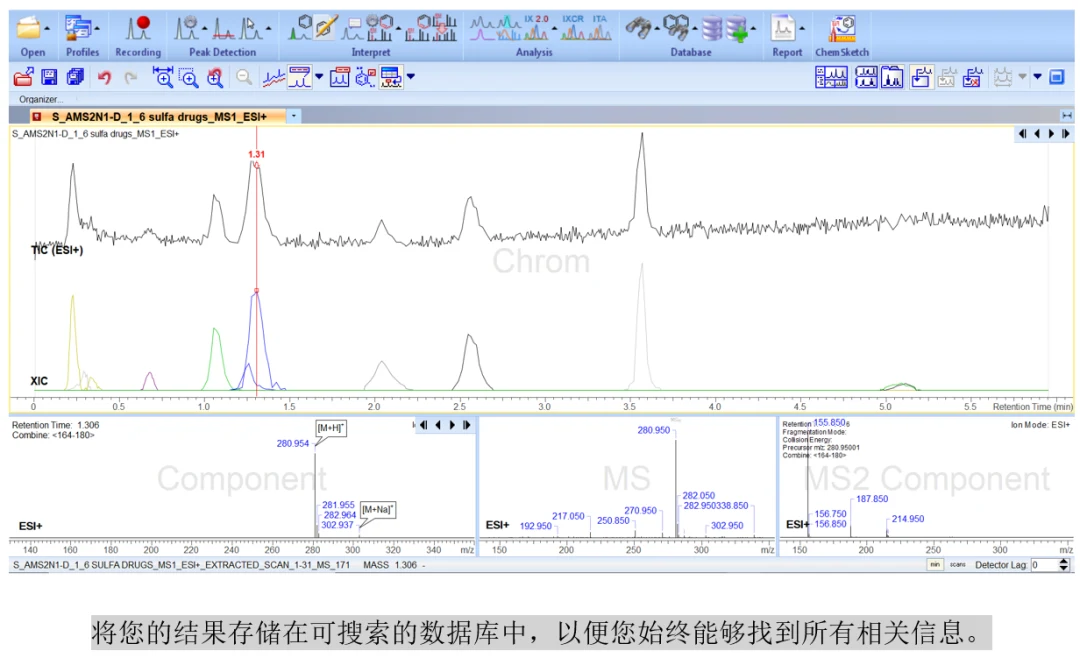This screenshot has width=1080, height=658.
Task: Expand the peak label options arrow
Action: (x=319, y=77)
